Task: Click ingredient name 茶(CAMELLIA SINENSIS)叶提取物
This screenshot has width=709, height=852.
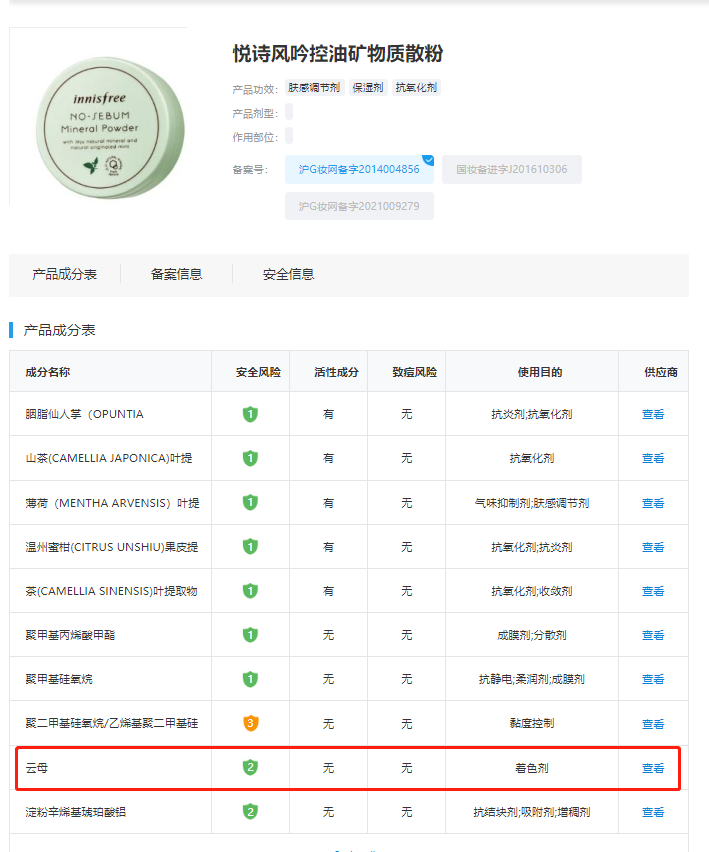Action: click(111, 591)
